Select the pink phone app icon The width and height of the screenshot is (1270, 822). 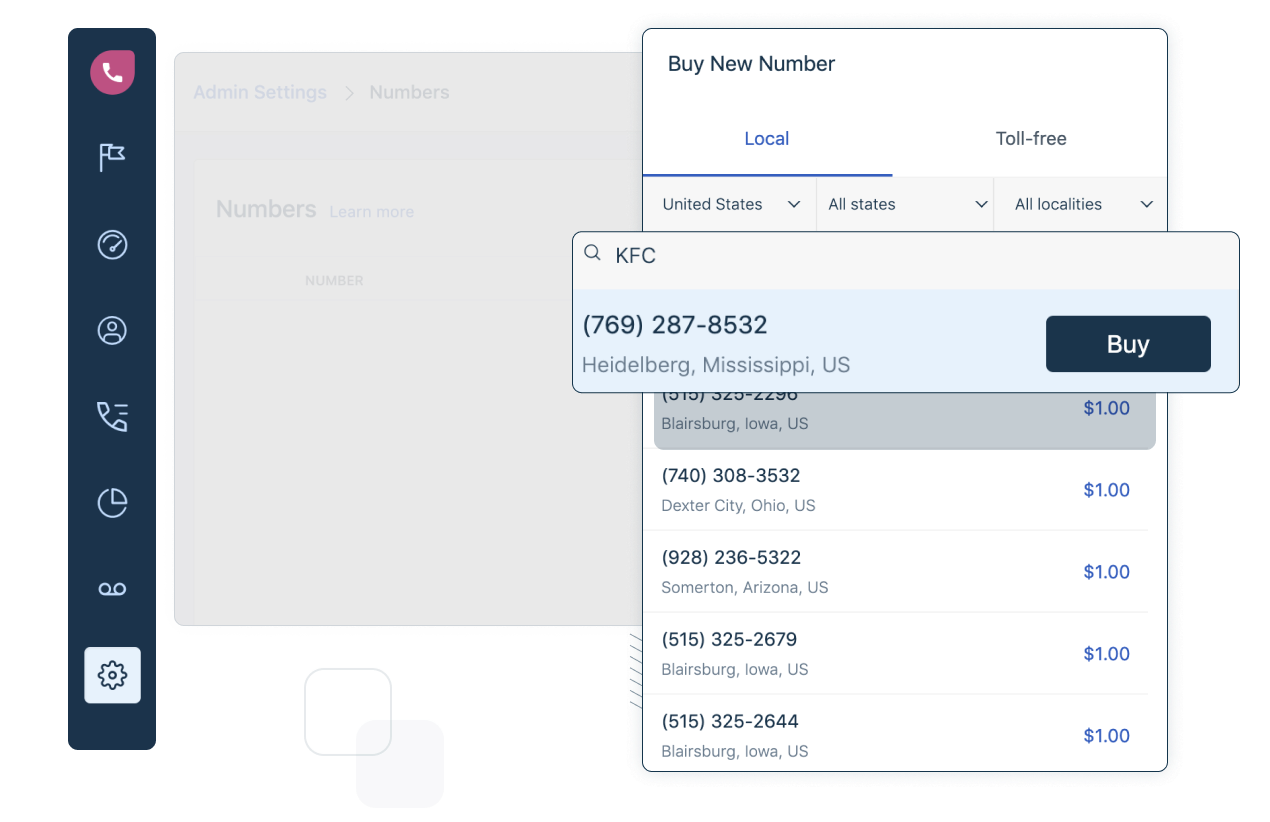click(x=111, y=72)
